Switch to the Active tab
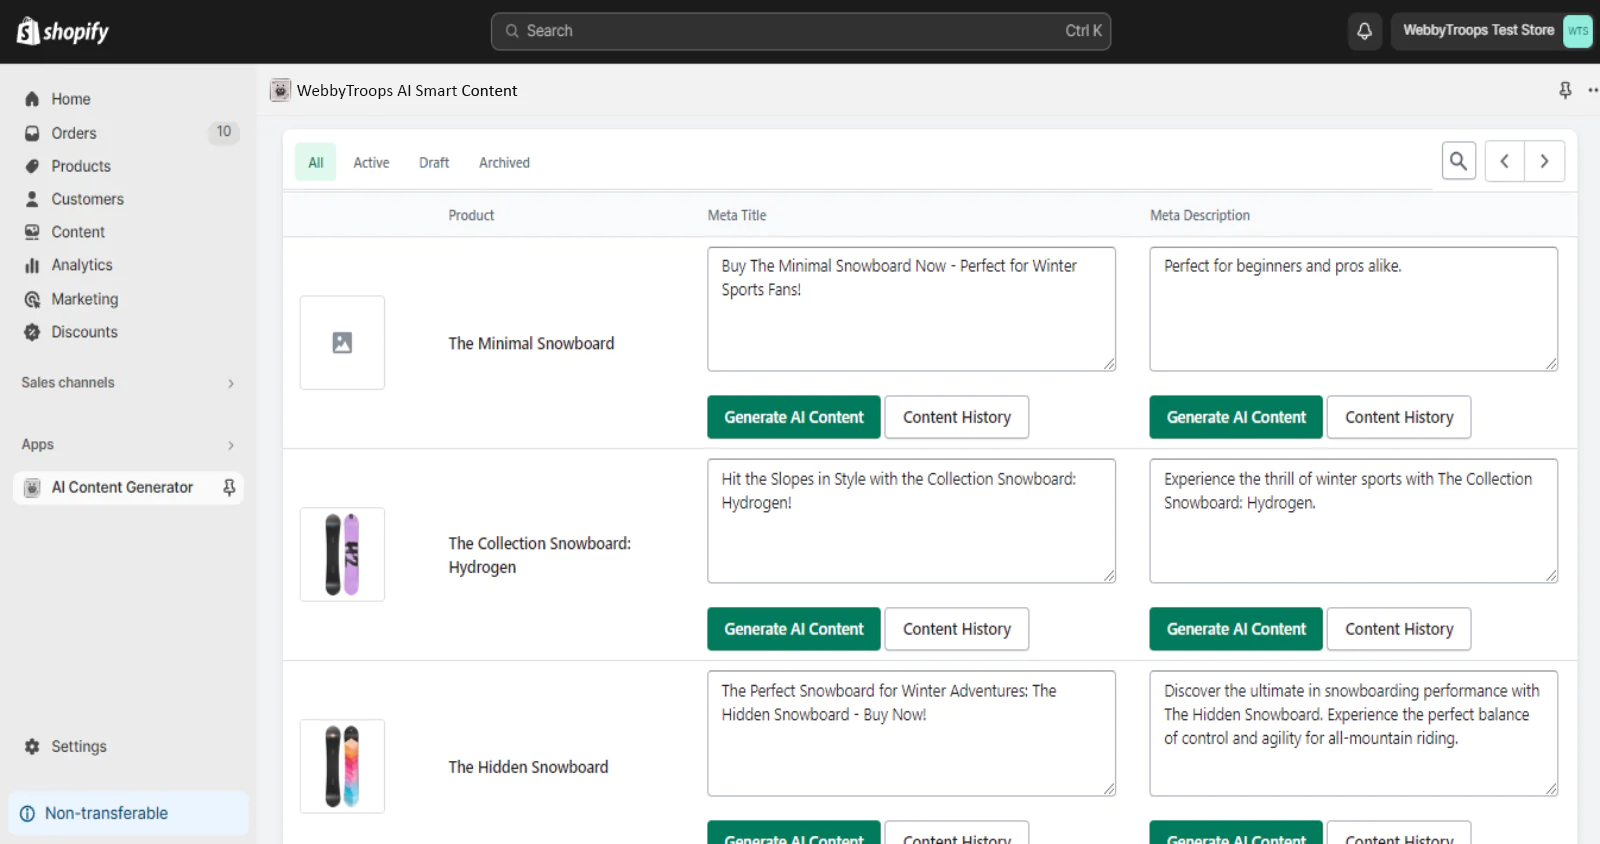 pyautogui.click(x=371, y=162)
